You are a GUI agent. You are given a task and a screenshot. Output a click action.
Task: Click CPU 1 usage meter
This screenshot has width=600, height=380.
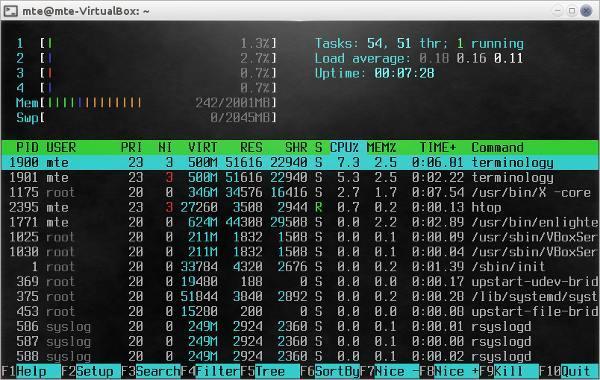coord(147,43)
